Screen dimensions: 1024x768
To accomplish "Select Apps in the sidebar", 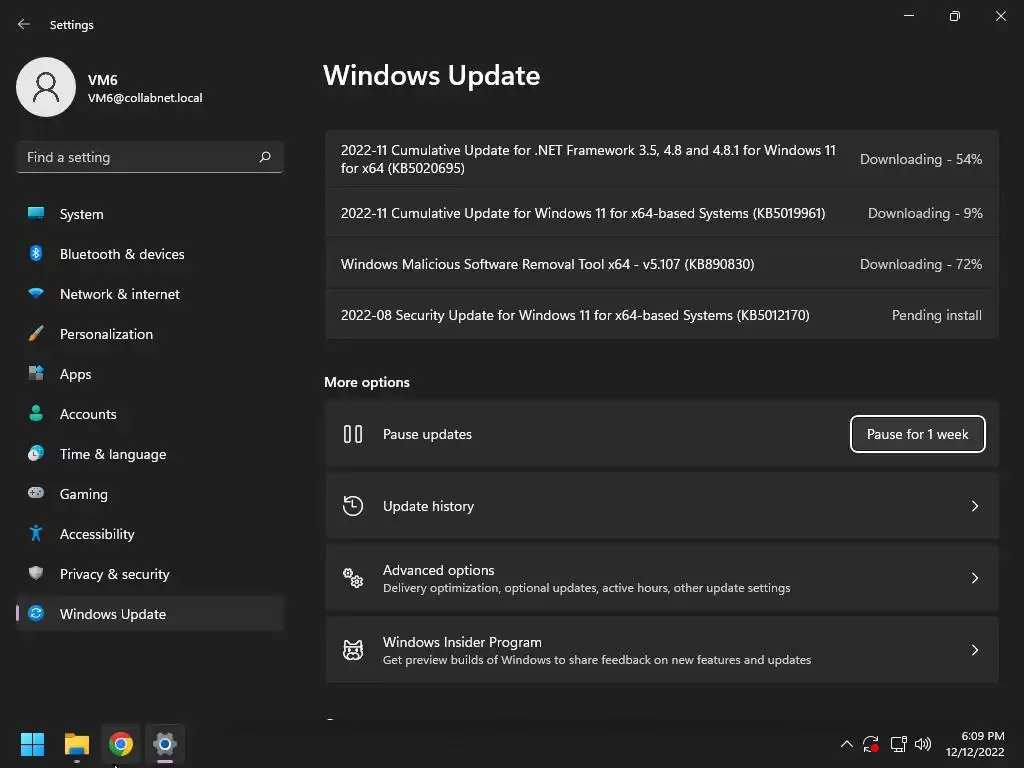I will coord(150,374).
